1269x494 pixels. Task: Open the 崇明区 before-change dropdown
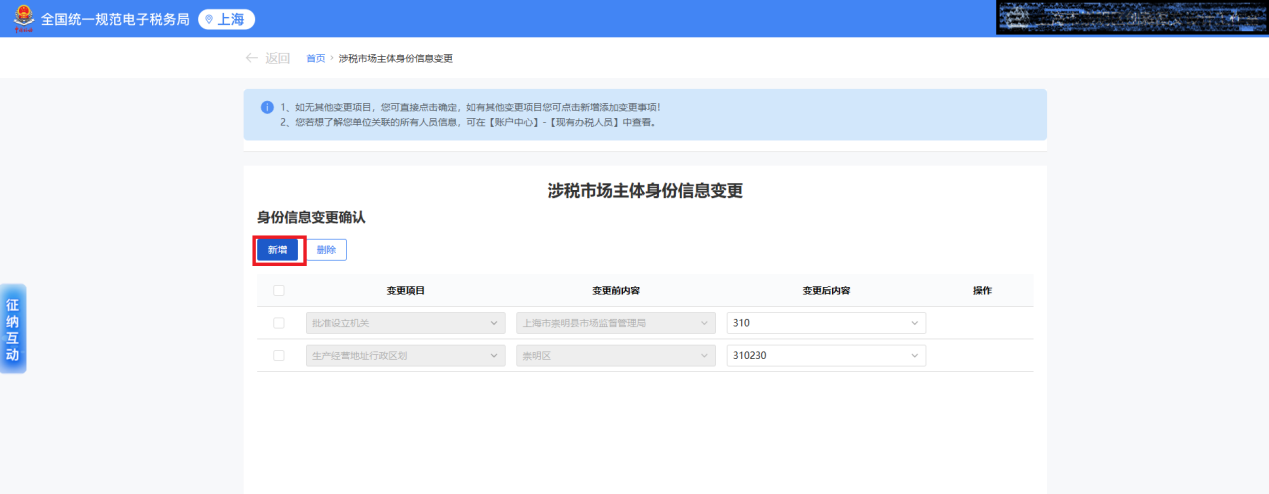[x=615, y=355]
